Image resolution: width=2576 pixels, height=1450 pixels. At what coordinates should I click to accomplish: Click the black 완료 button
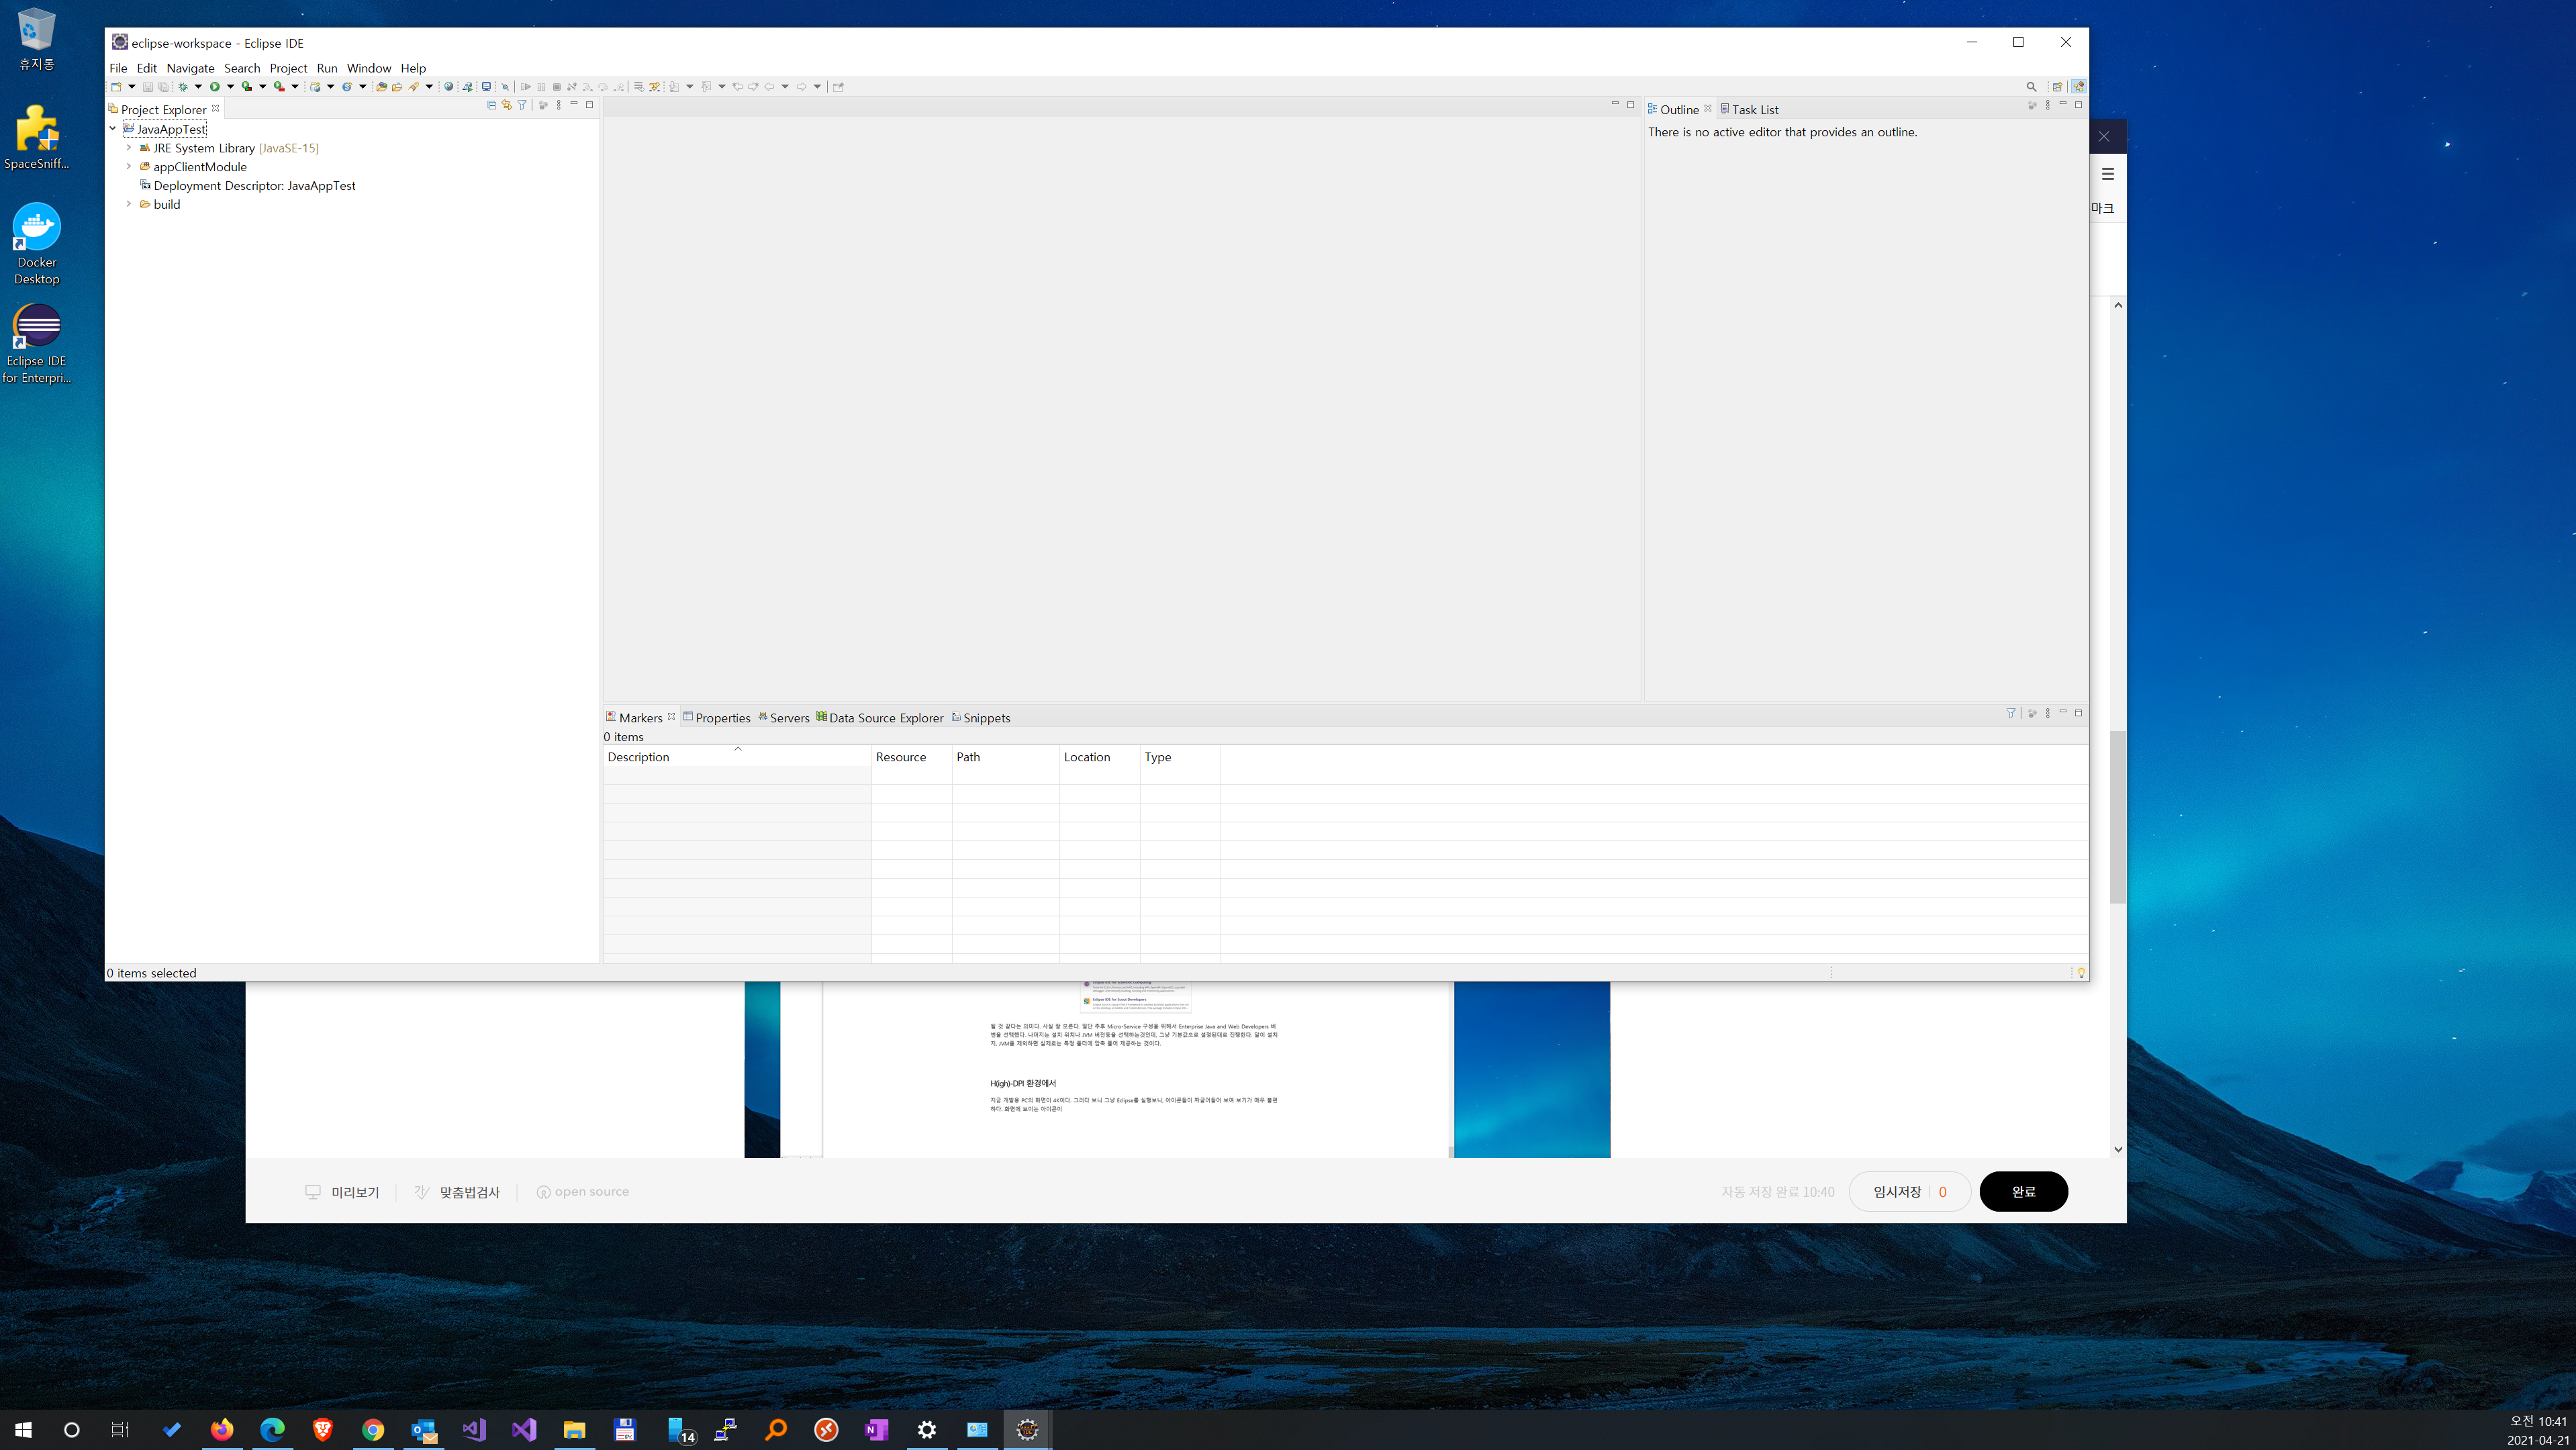click(x=2023, y=1191)
